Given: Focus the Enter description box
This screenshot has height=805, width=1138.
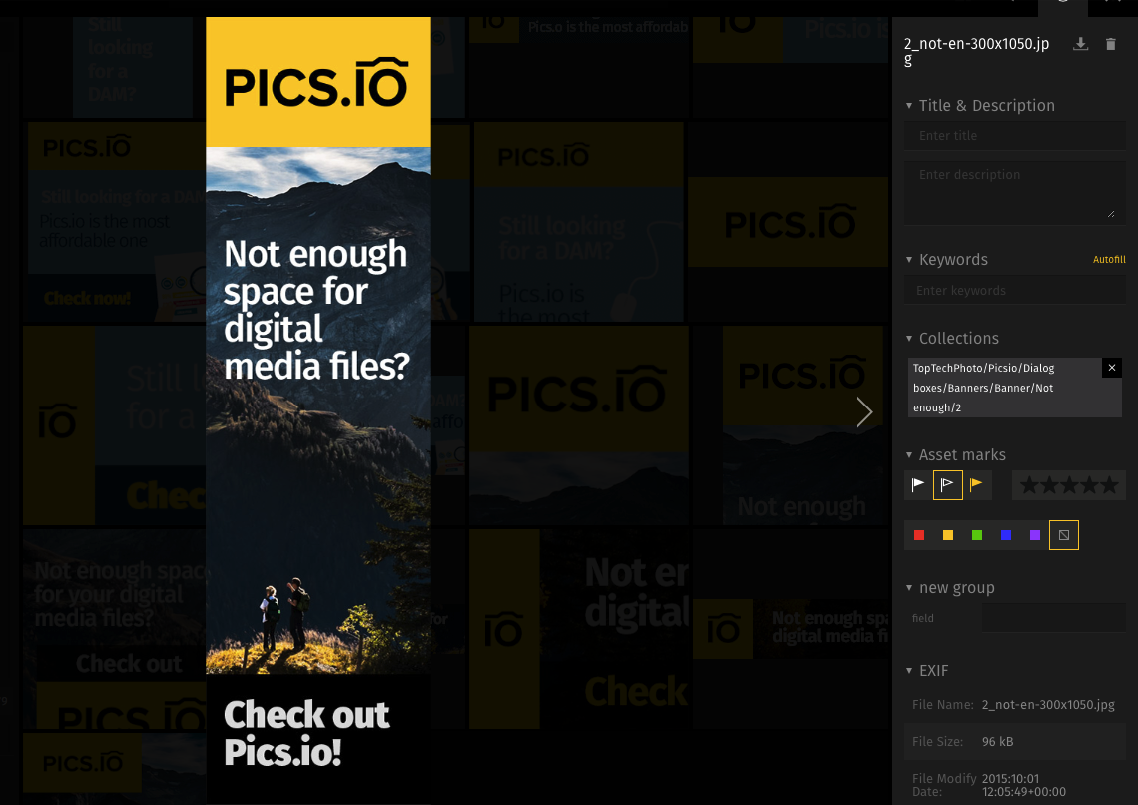Looking at the screenshot, I should (1015, 192).
